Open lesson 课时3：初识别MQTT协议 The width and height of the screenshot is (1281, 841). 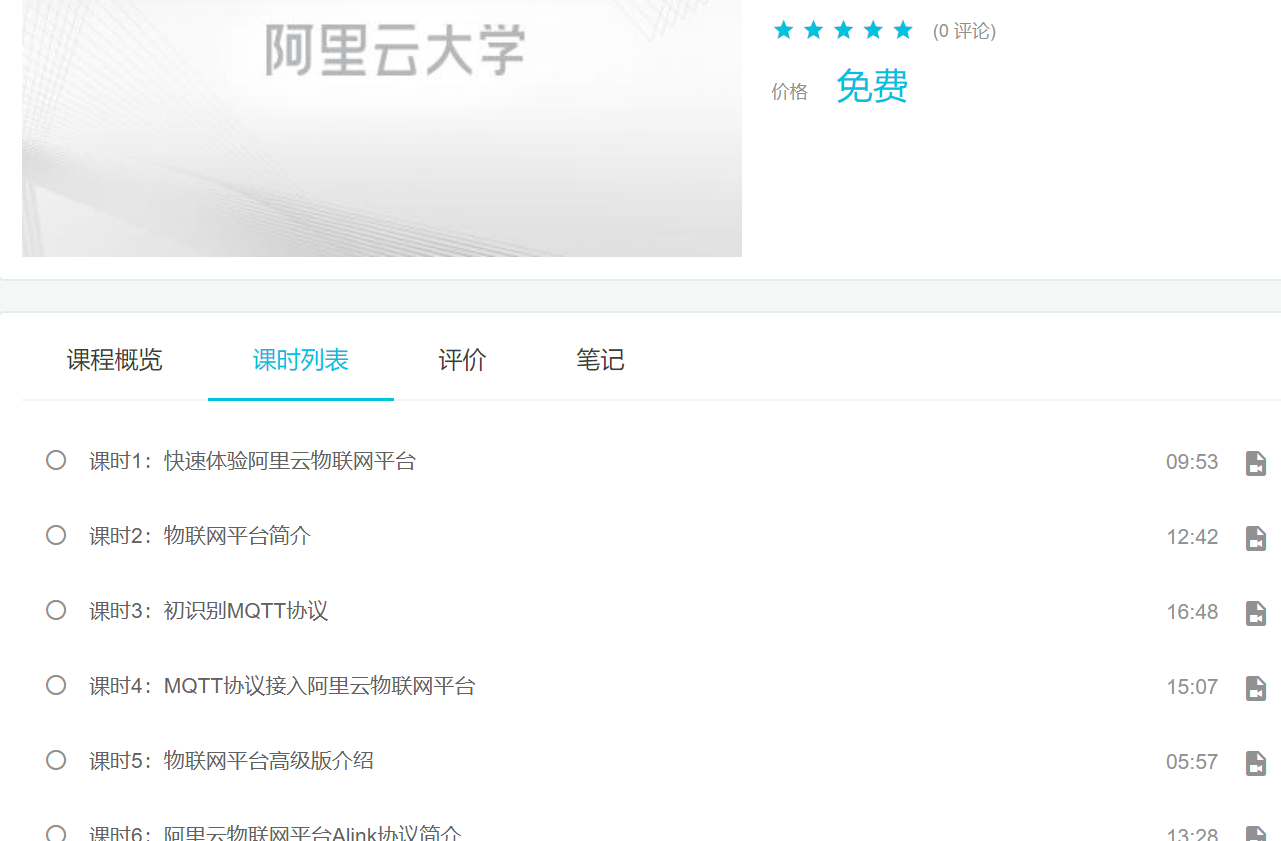208,611
